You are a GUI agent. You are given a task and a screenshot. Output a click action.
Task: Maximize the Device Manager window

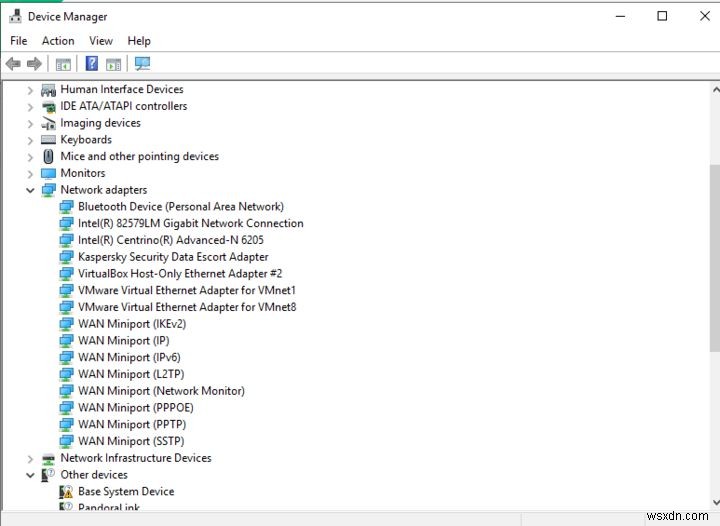tap(662, 16)
